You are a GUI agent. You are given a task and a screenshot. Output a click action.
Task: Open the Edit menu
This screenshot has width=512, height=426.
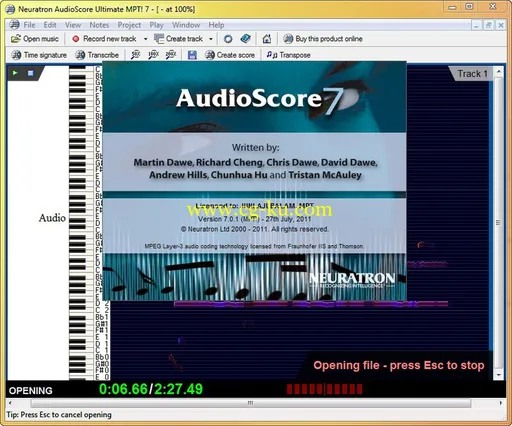pyautogui.click(x=50, y=25)
